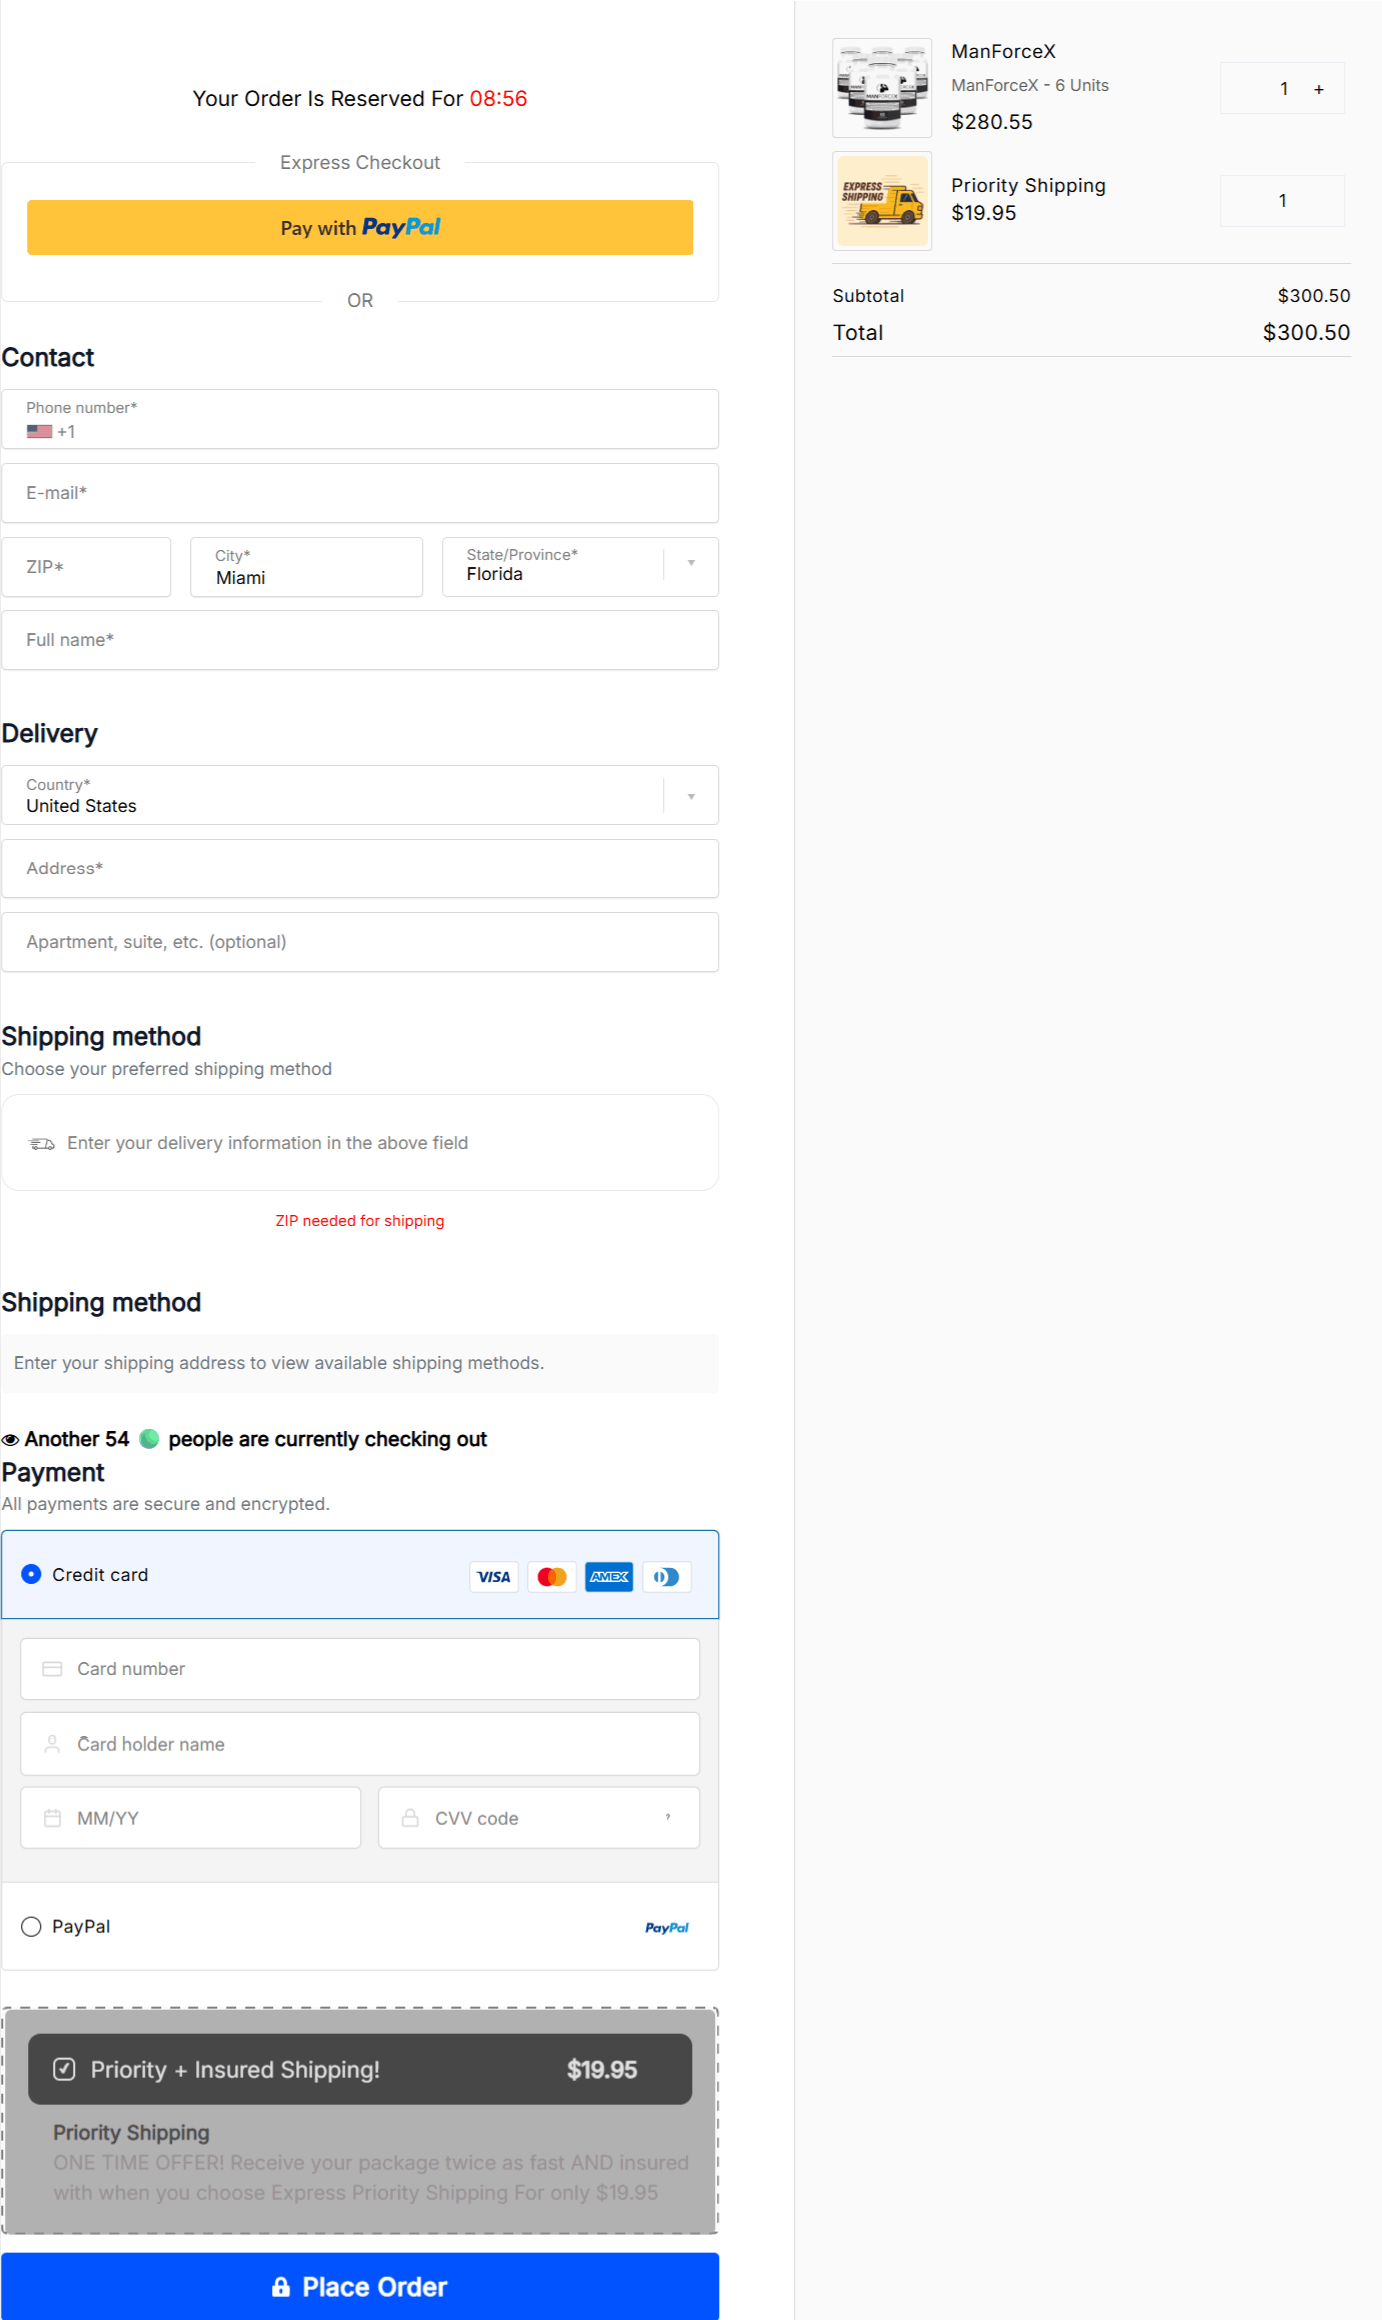
Task: Focus the Phone number field
Action: tap(360, 419)
